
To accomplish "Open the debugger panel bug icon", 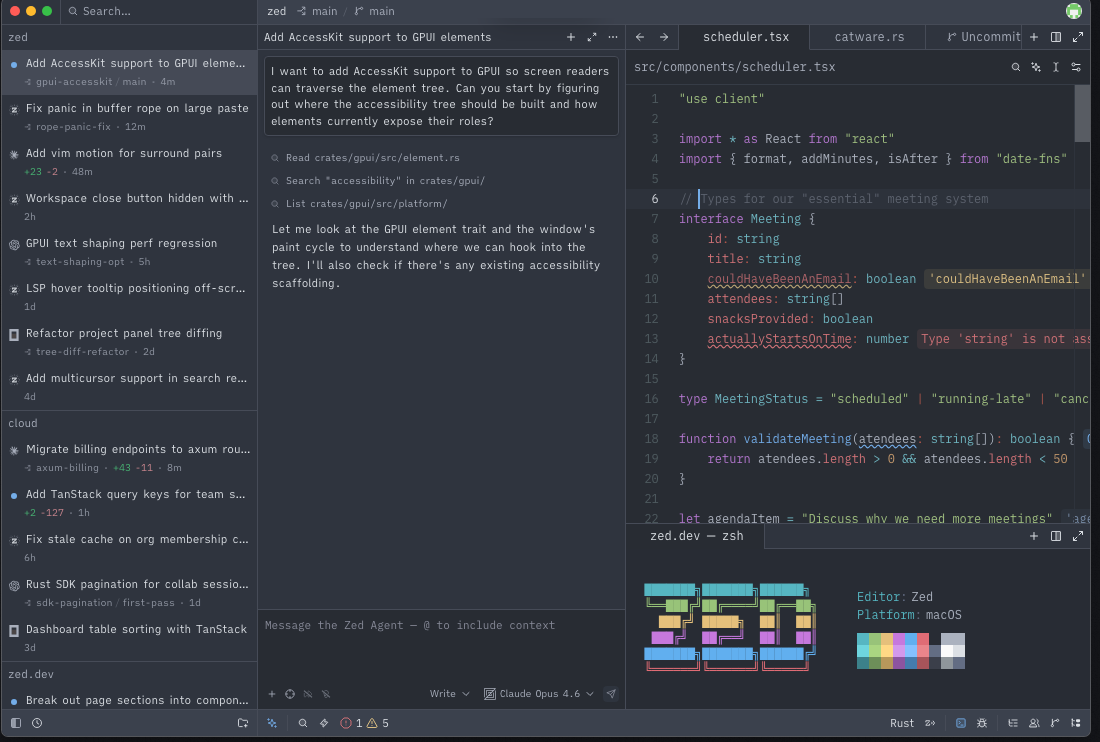I will (x=981, y=723).
